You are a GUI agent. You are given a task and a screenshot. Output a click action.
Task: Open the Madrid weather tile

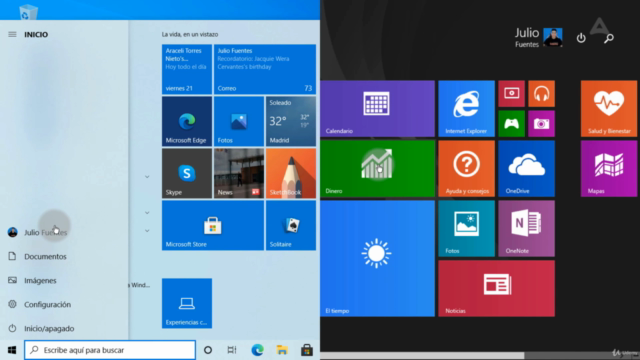(x=291, y=121)
